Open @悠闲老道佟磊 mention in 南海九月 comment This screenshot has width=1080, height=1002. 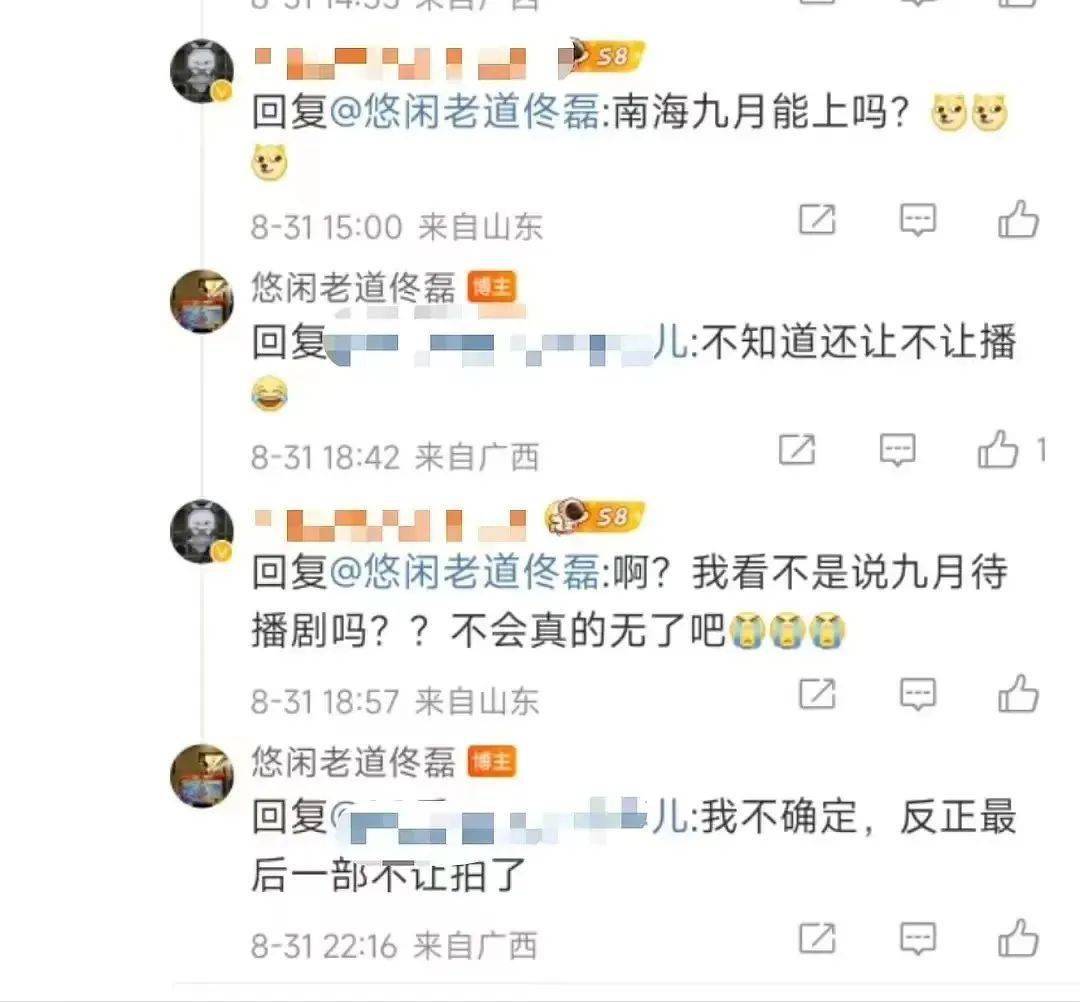(465, 112)
